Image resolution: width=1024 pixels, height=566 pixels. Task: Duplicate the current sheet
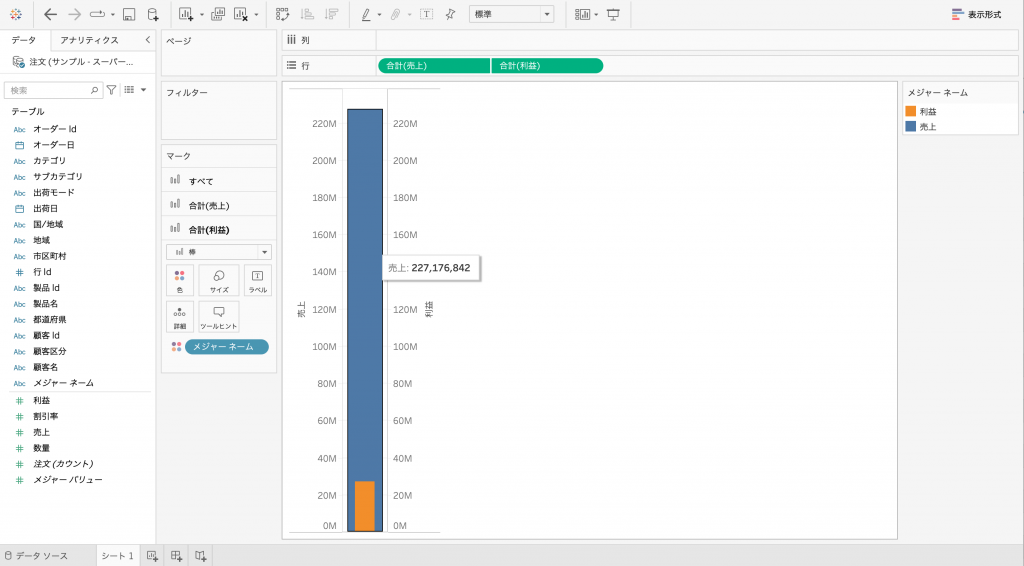click(218, 14)
